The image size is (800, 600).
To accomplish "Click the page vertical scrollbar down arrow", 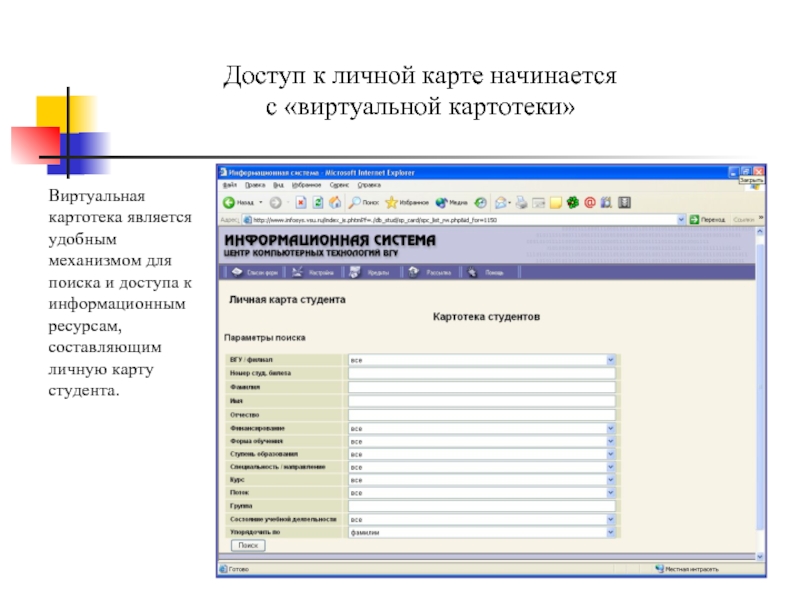I will (x=760, y=556).
